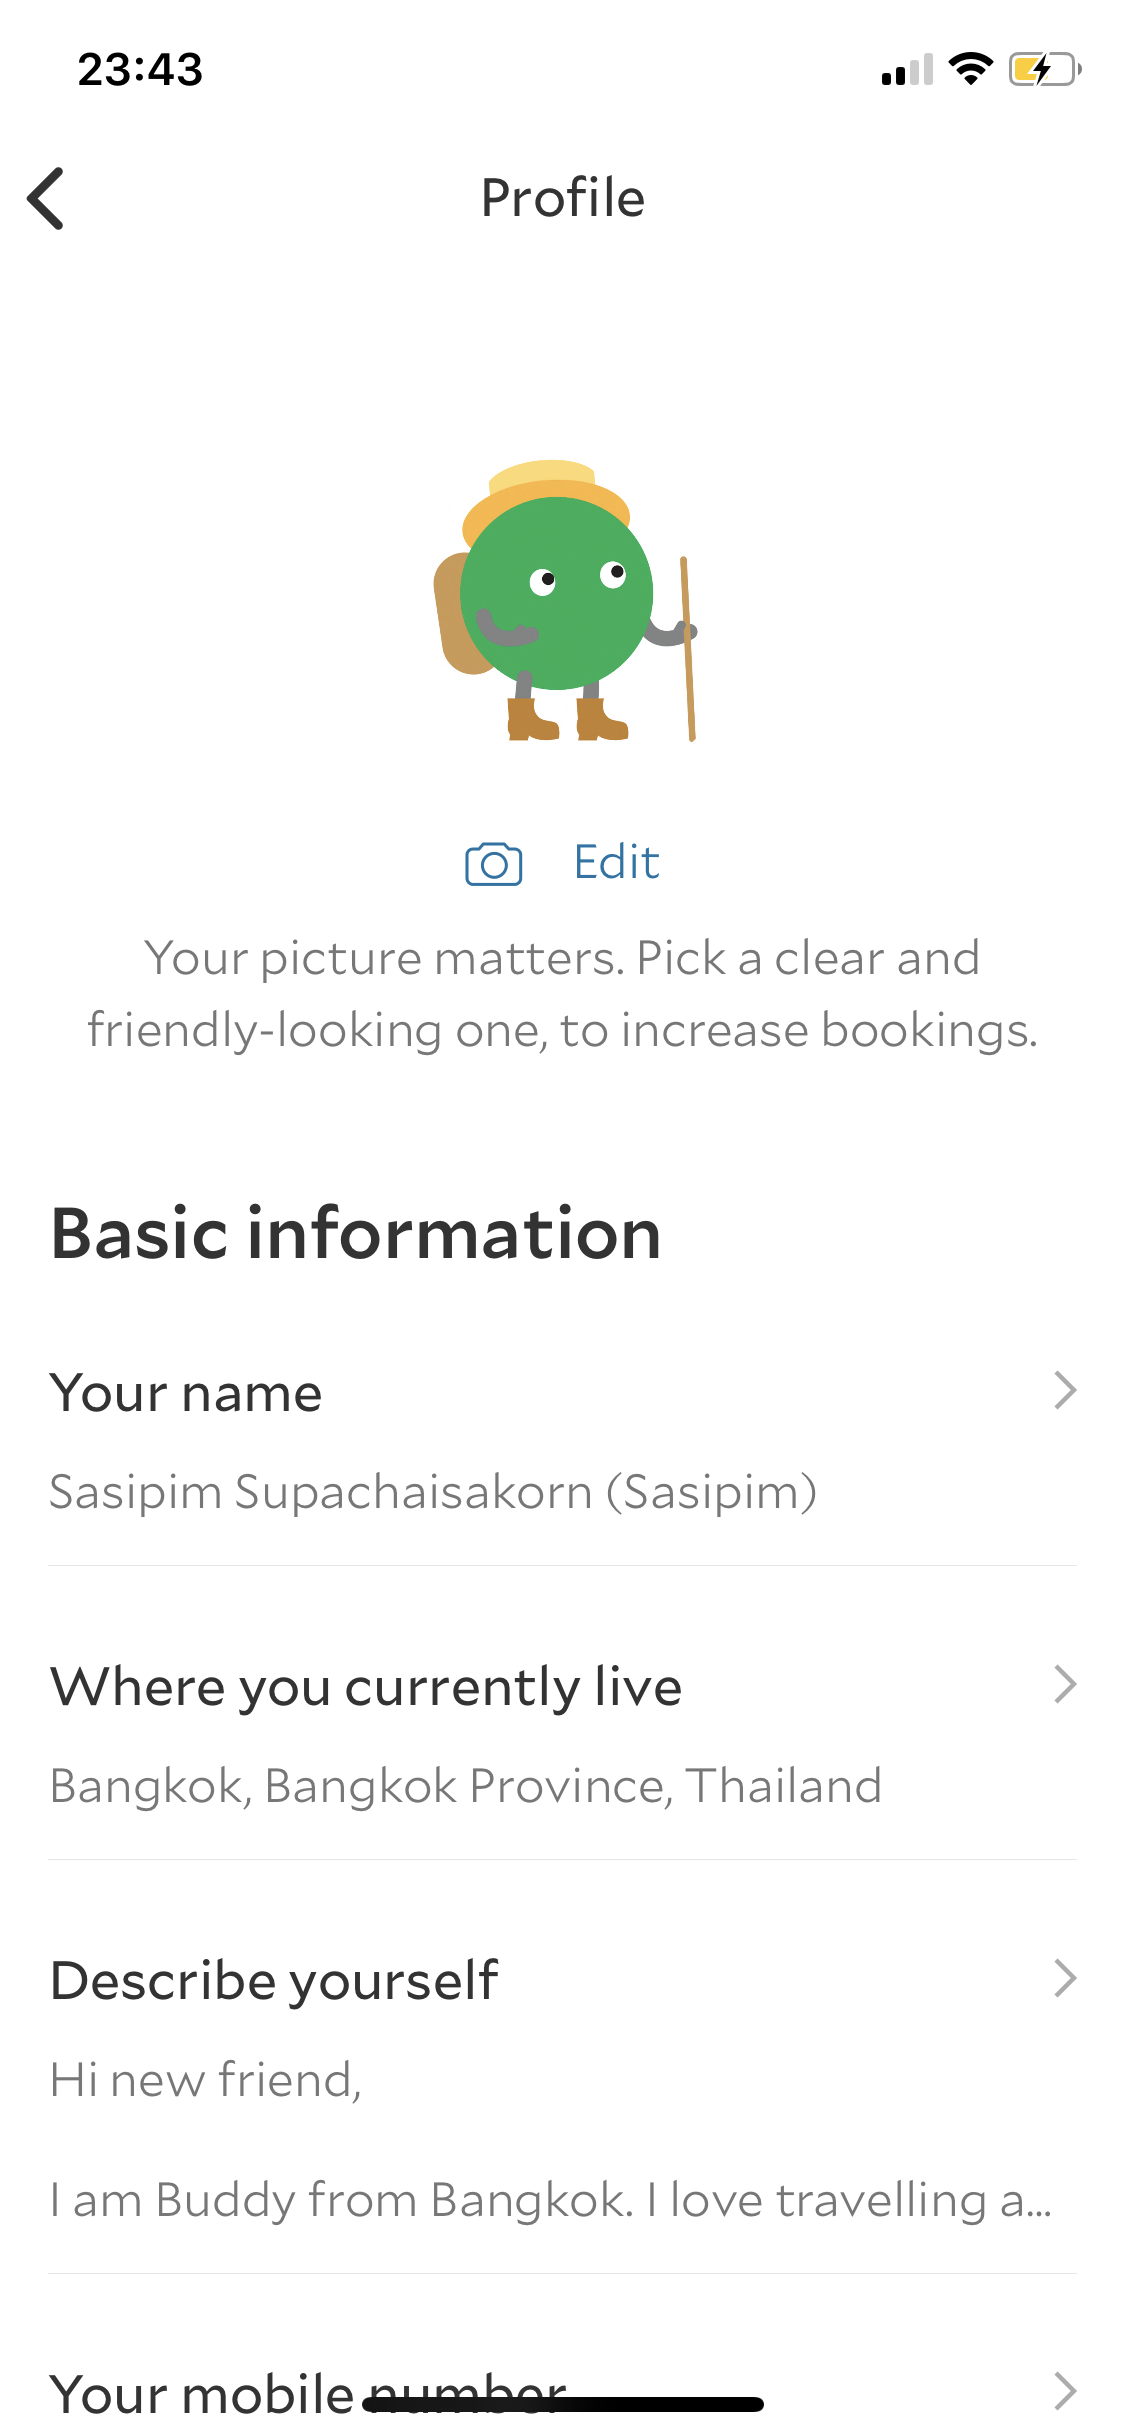Open the Your mobile number chevron
Viewport: 1125px width, 2436px height.
(1064, 2391)
